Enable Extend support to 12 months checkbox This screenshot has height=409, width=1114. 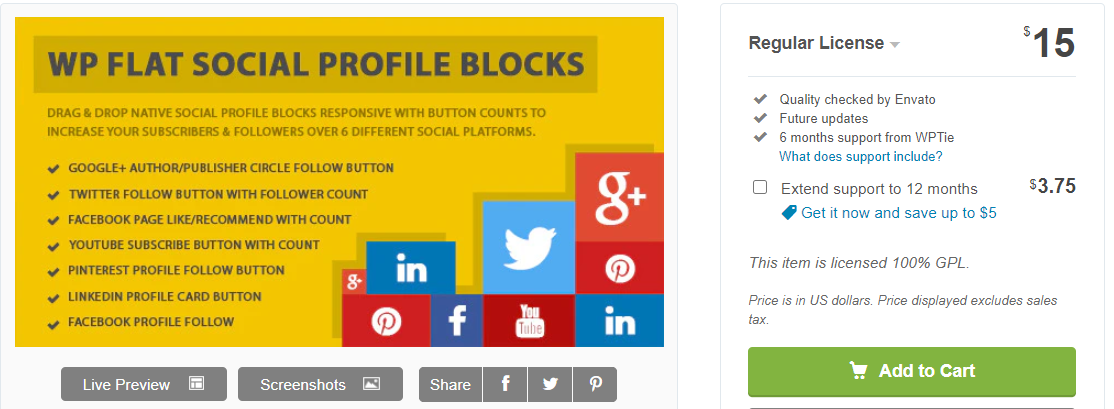click(760, 187)
